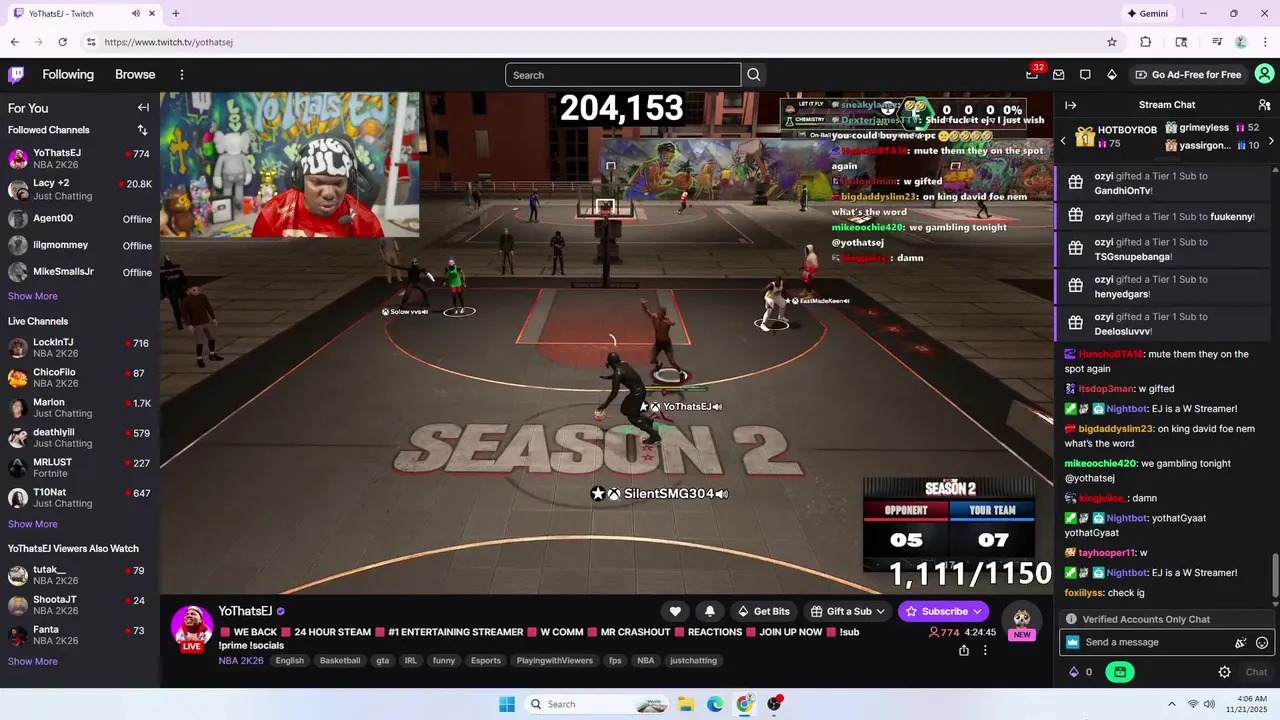Image resolution: width=1280 pixels, height=720 pixels.
Task: Open channel points green button
Action: (x=1120, y=672)
